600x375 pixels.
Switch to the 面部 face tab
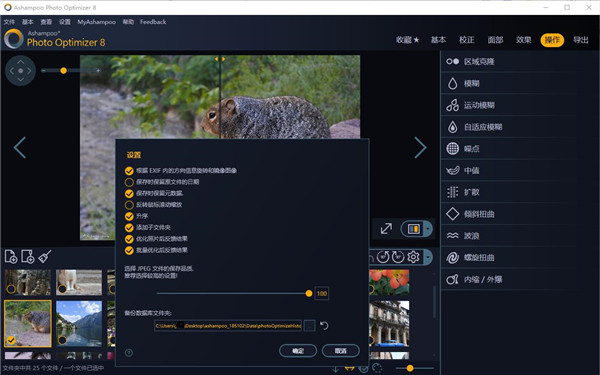(495, 40)
